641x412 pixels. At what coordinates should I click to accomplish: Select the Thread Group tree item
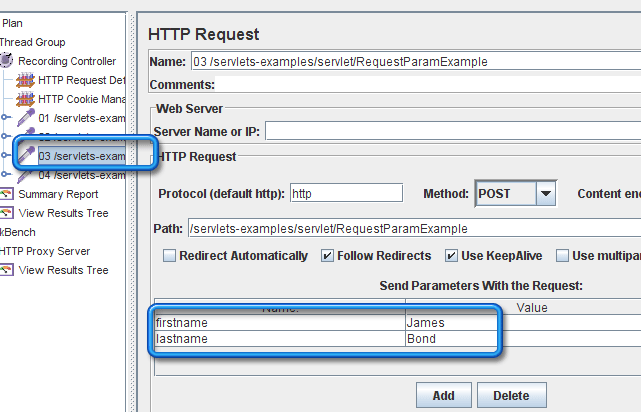tap(32, 42)
